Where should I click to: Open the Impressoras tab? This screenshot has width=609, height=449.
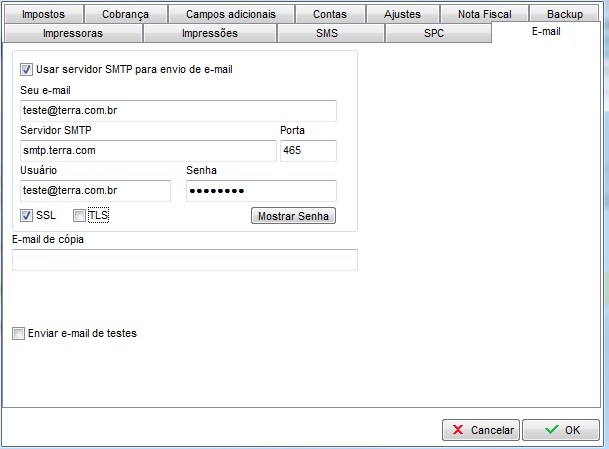(73, 33)
